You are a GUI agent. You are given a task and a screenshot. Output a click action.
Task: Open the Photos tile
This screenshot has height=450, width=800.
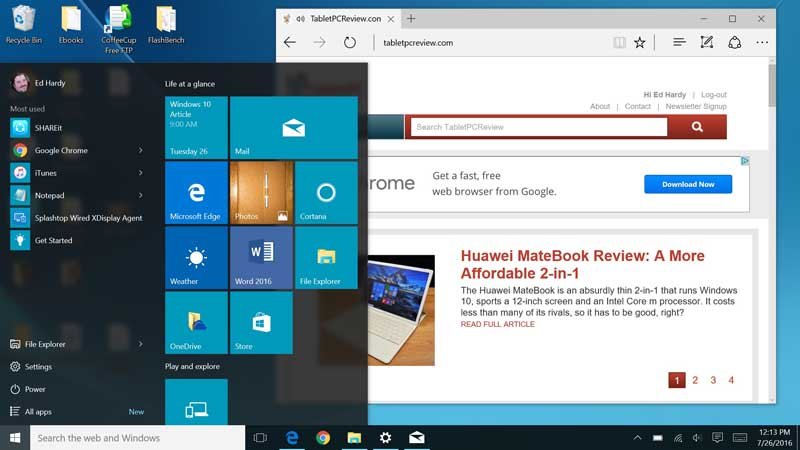click(261, 193)
